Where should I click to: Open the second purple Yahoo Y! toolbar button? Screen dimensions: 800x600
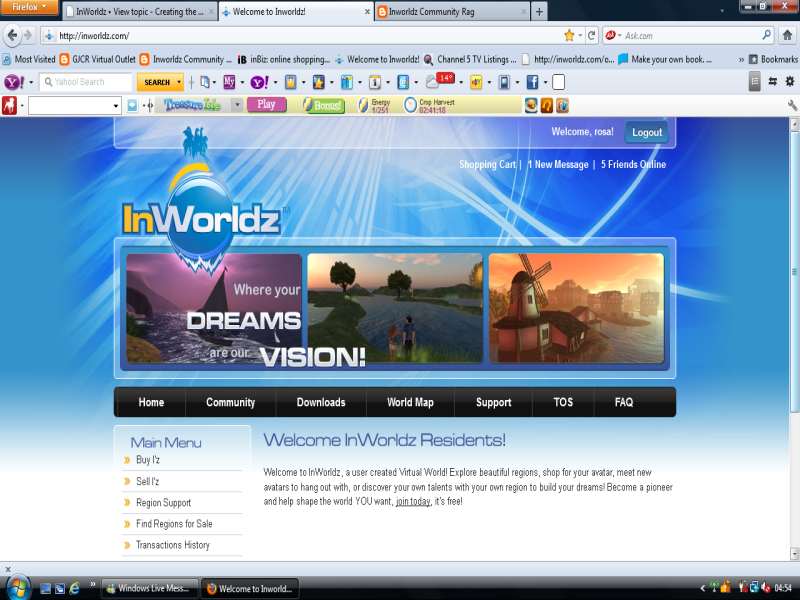(259, 82)
